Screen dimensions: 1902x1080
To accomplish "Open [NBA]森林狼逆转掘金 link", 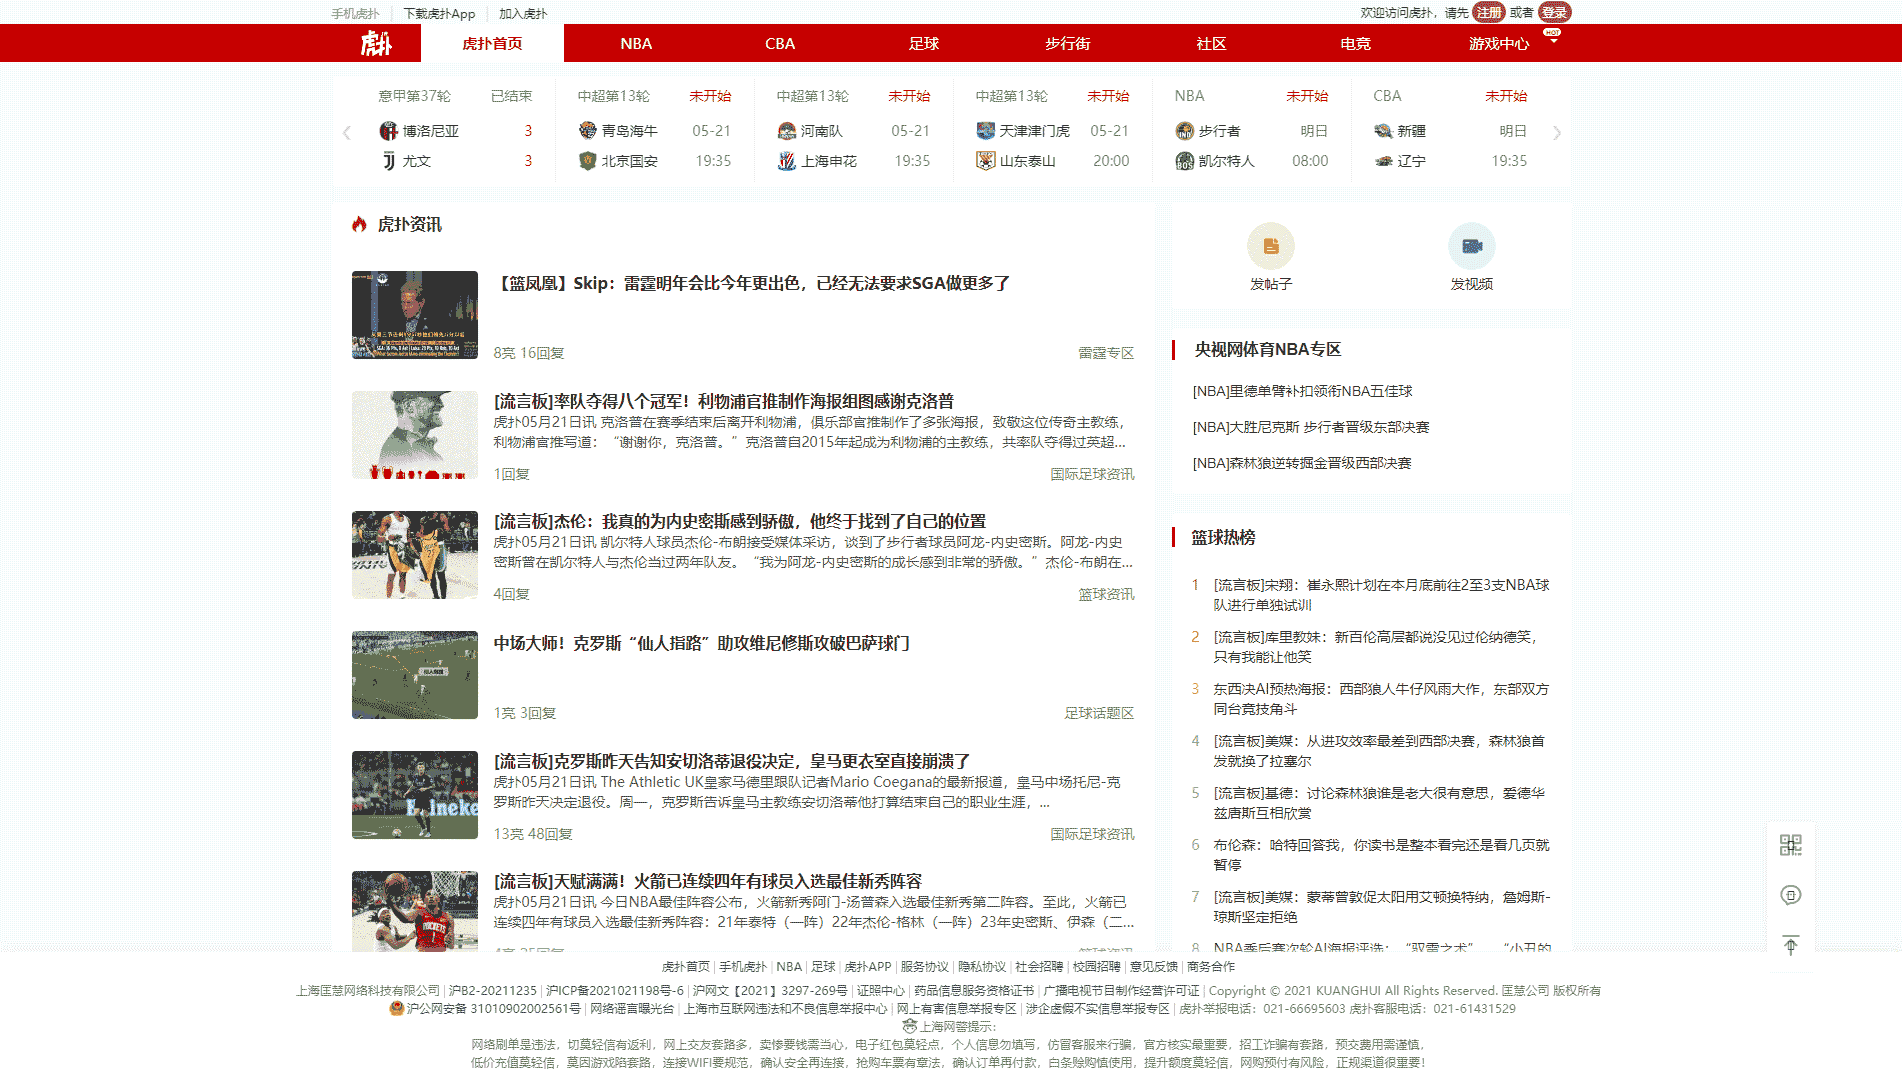I will [x=1302, y=463].
